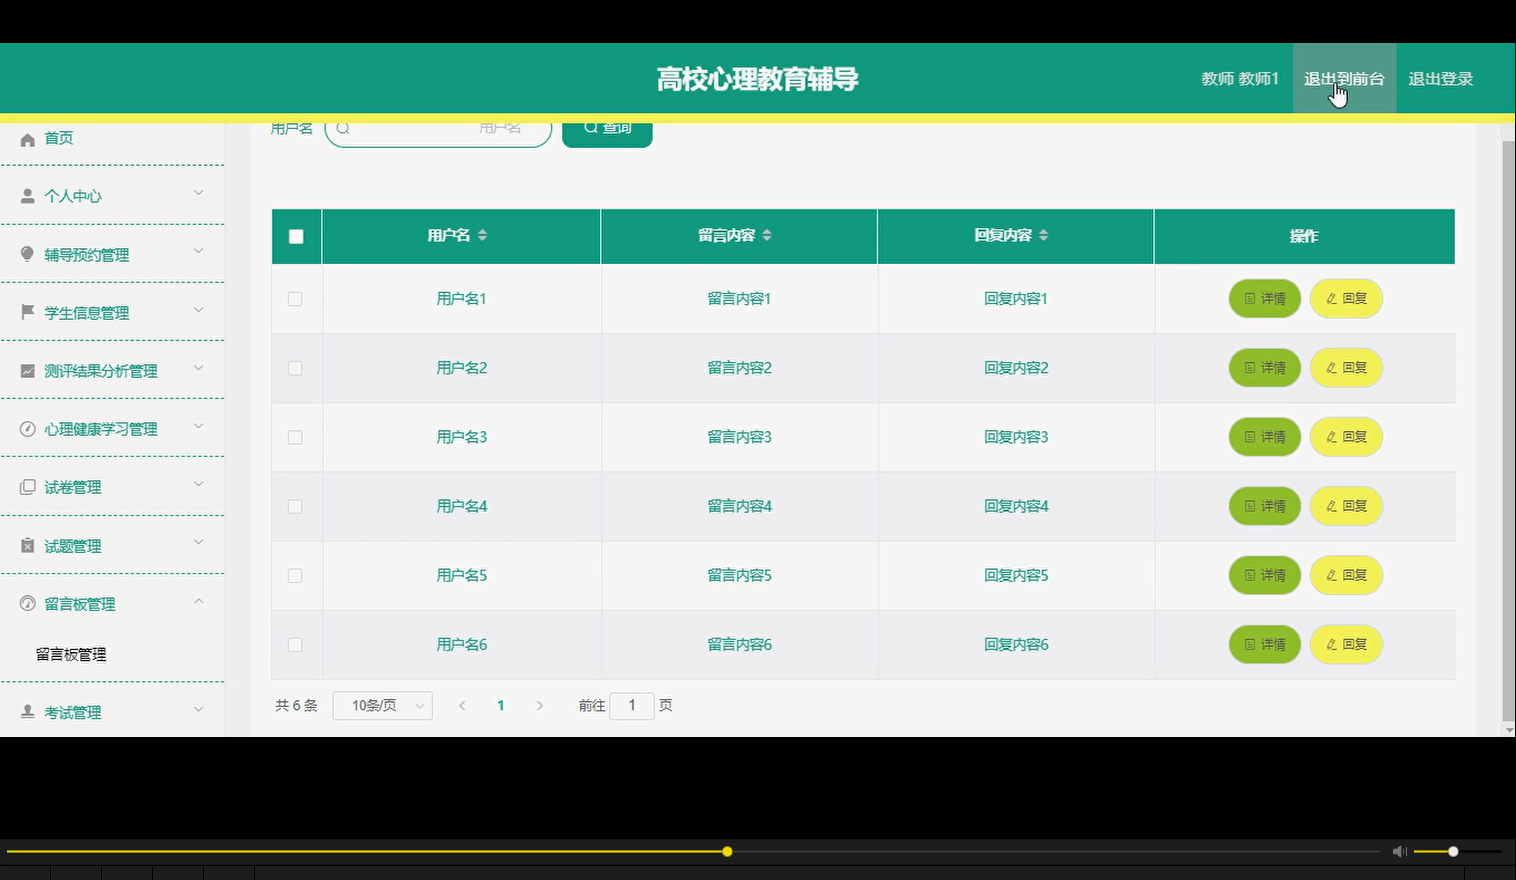Screen dimensions: 1516x880
Task: Click 回复 for row 用户名6
Action: 1346,645
